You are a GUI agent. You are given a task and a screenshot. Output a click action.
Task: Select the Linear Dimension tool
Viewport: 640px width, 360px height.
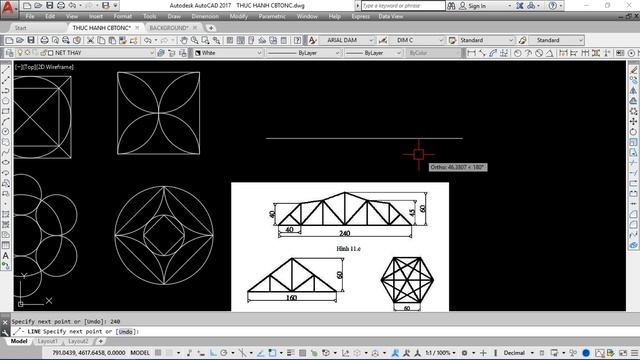click(471, 53)
